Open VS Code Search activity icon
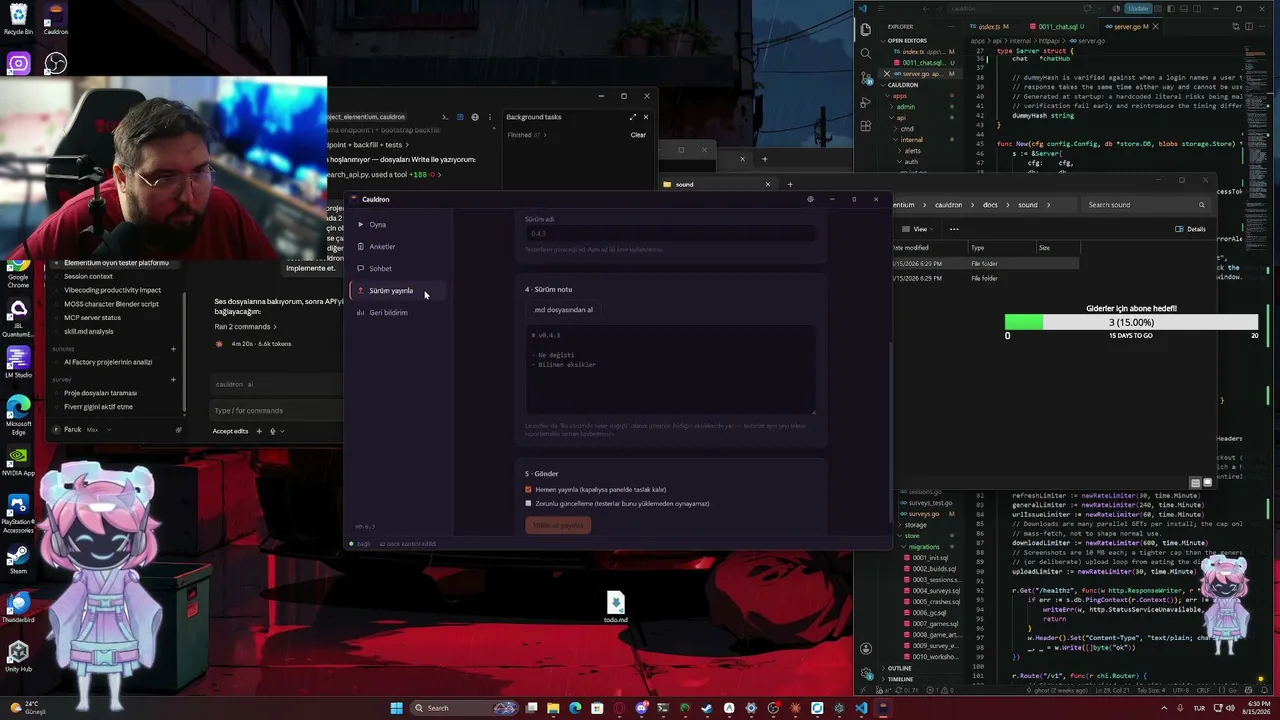This screenshot has height=720, width=1280. pos(866,52)
